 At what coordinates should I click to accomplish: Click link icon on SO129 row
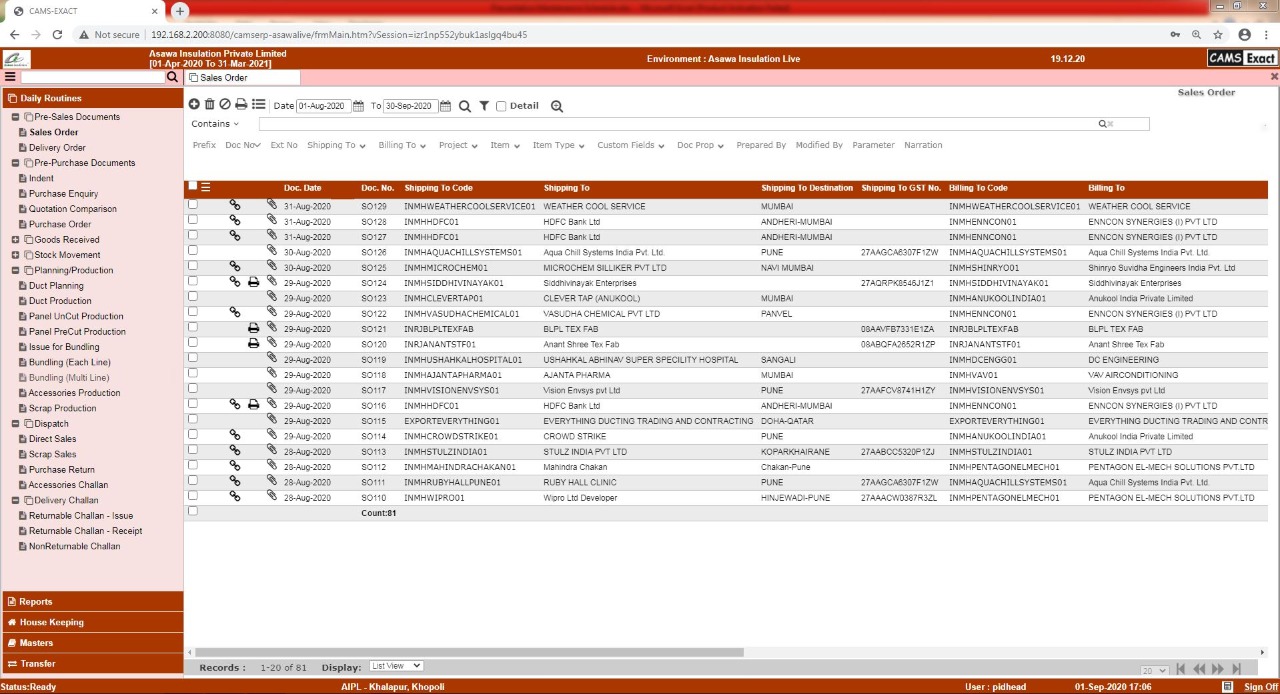click(235, 206)
